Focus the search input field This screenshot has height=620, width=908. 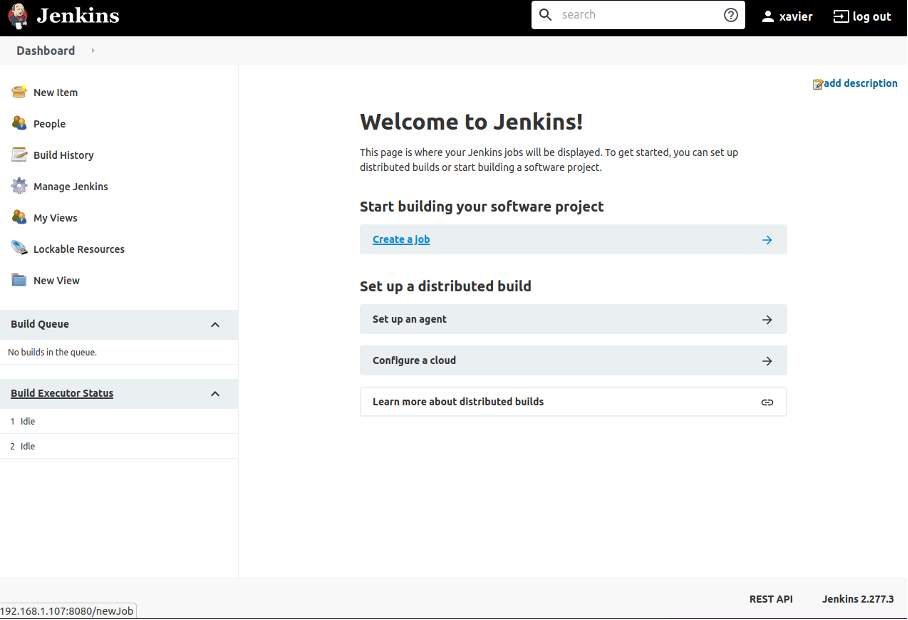point(637,15)
